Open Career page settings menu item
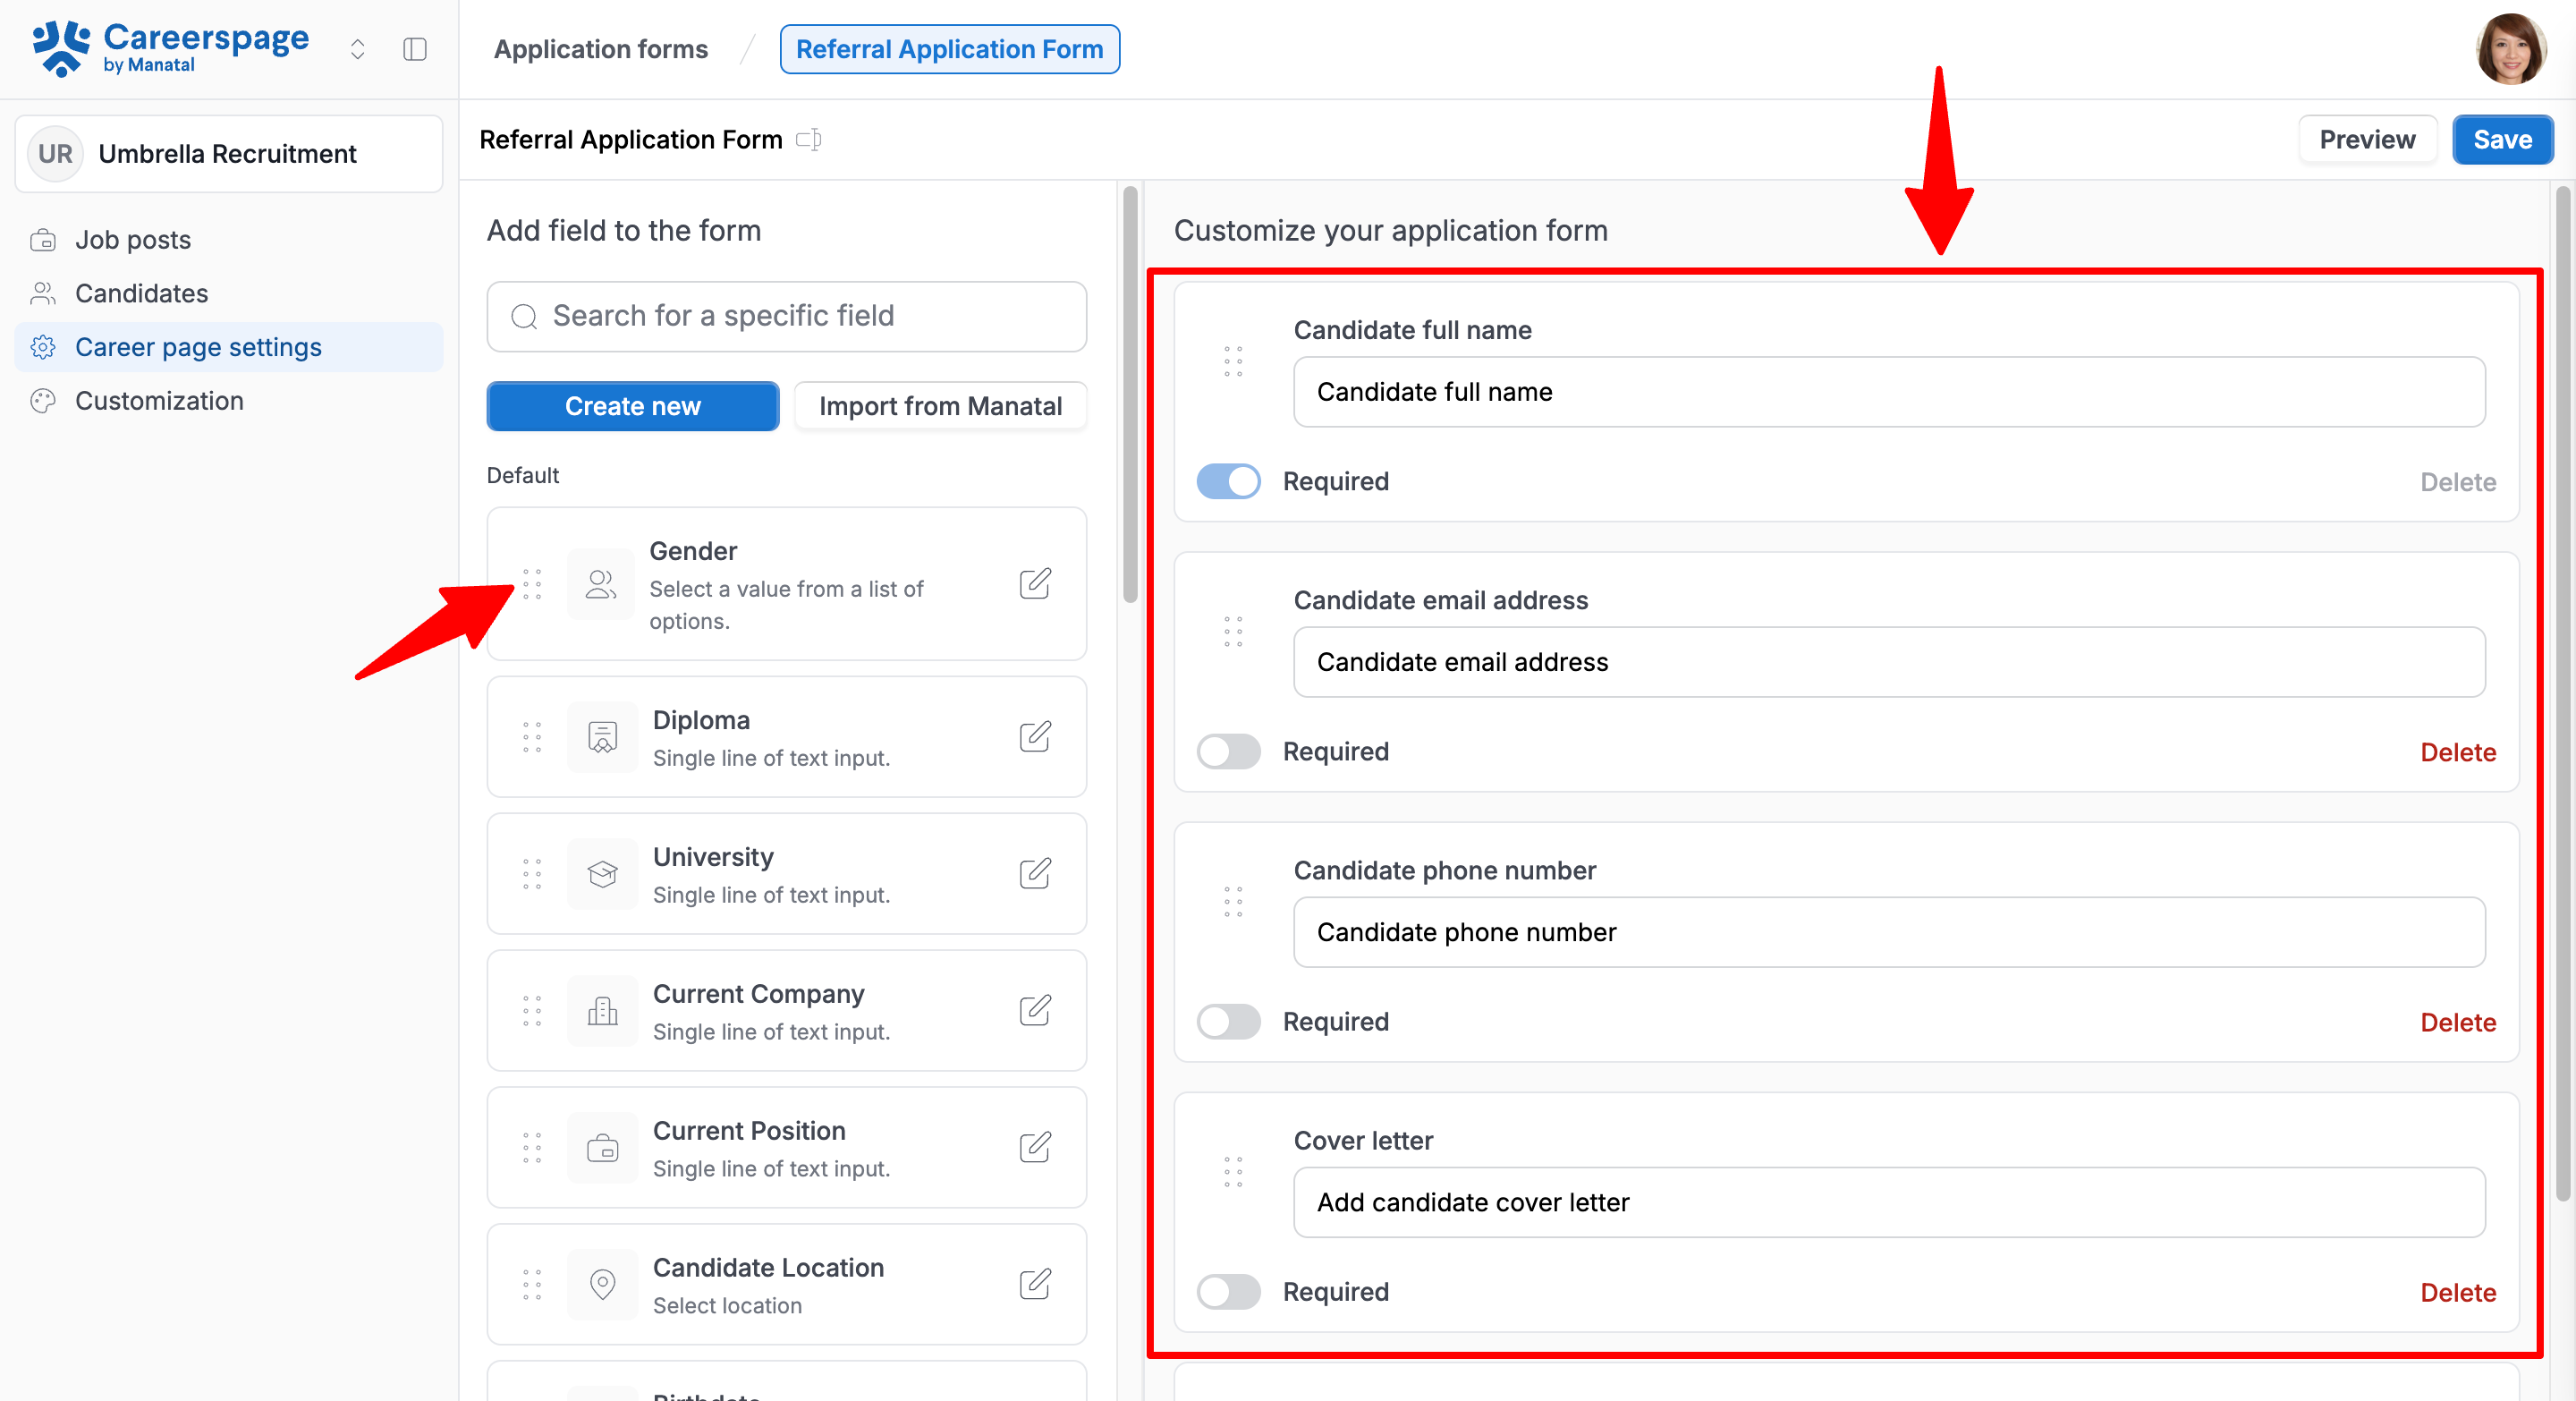This screenshot has height=1401, width=2576. (229, 347)
